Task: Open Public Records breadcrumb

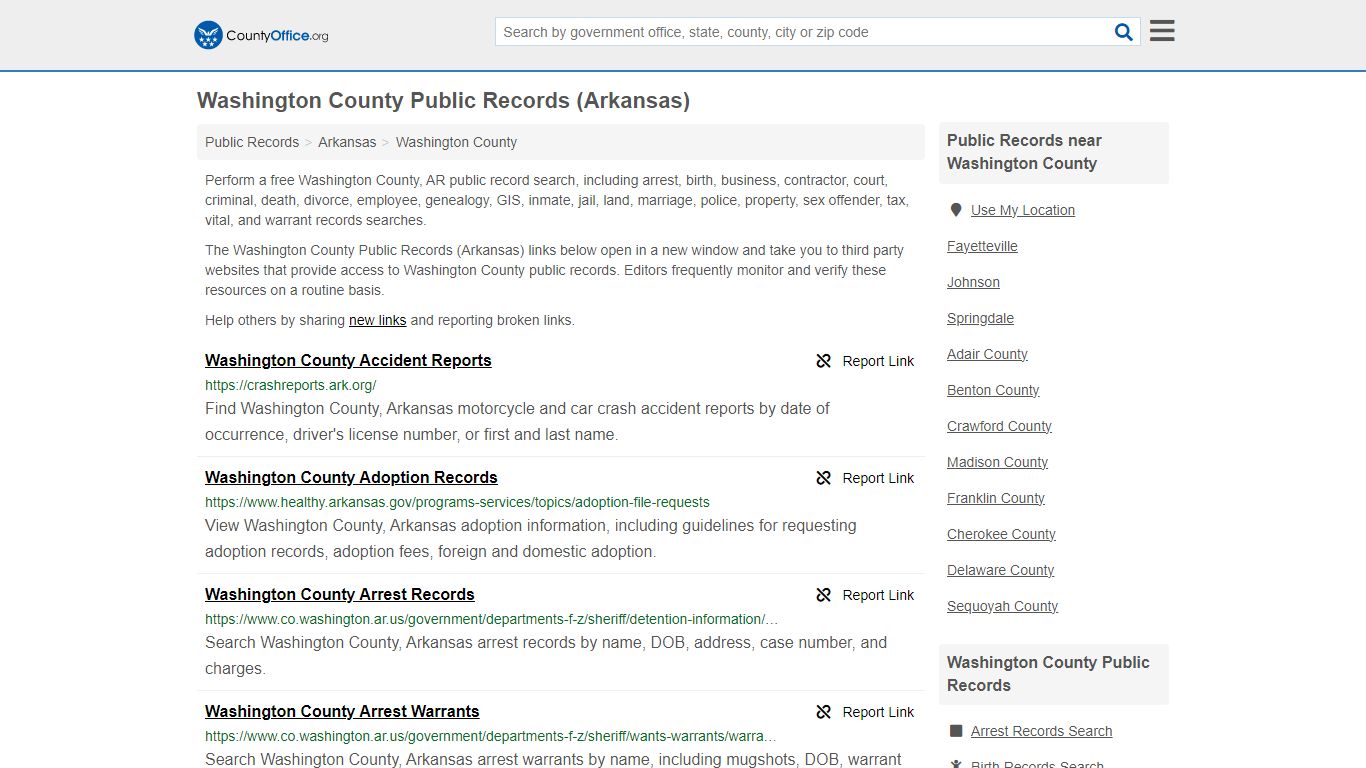Action: (x=252, y=142)
